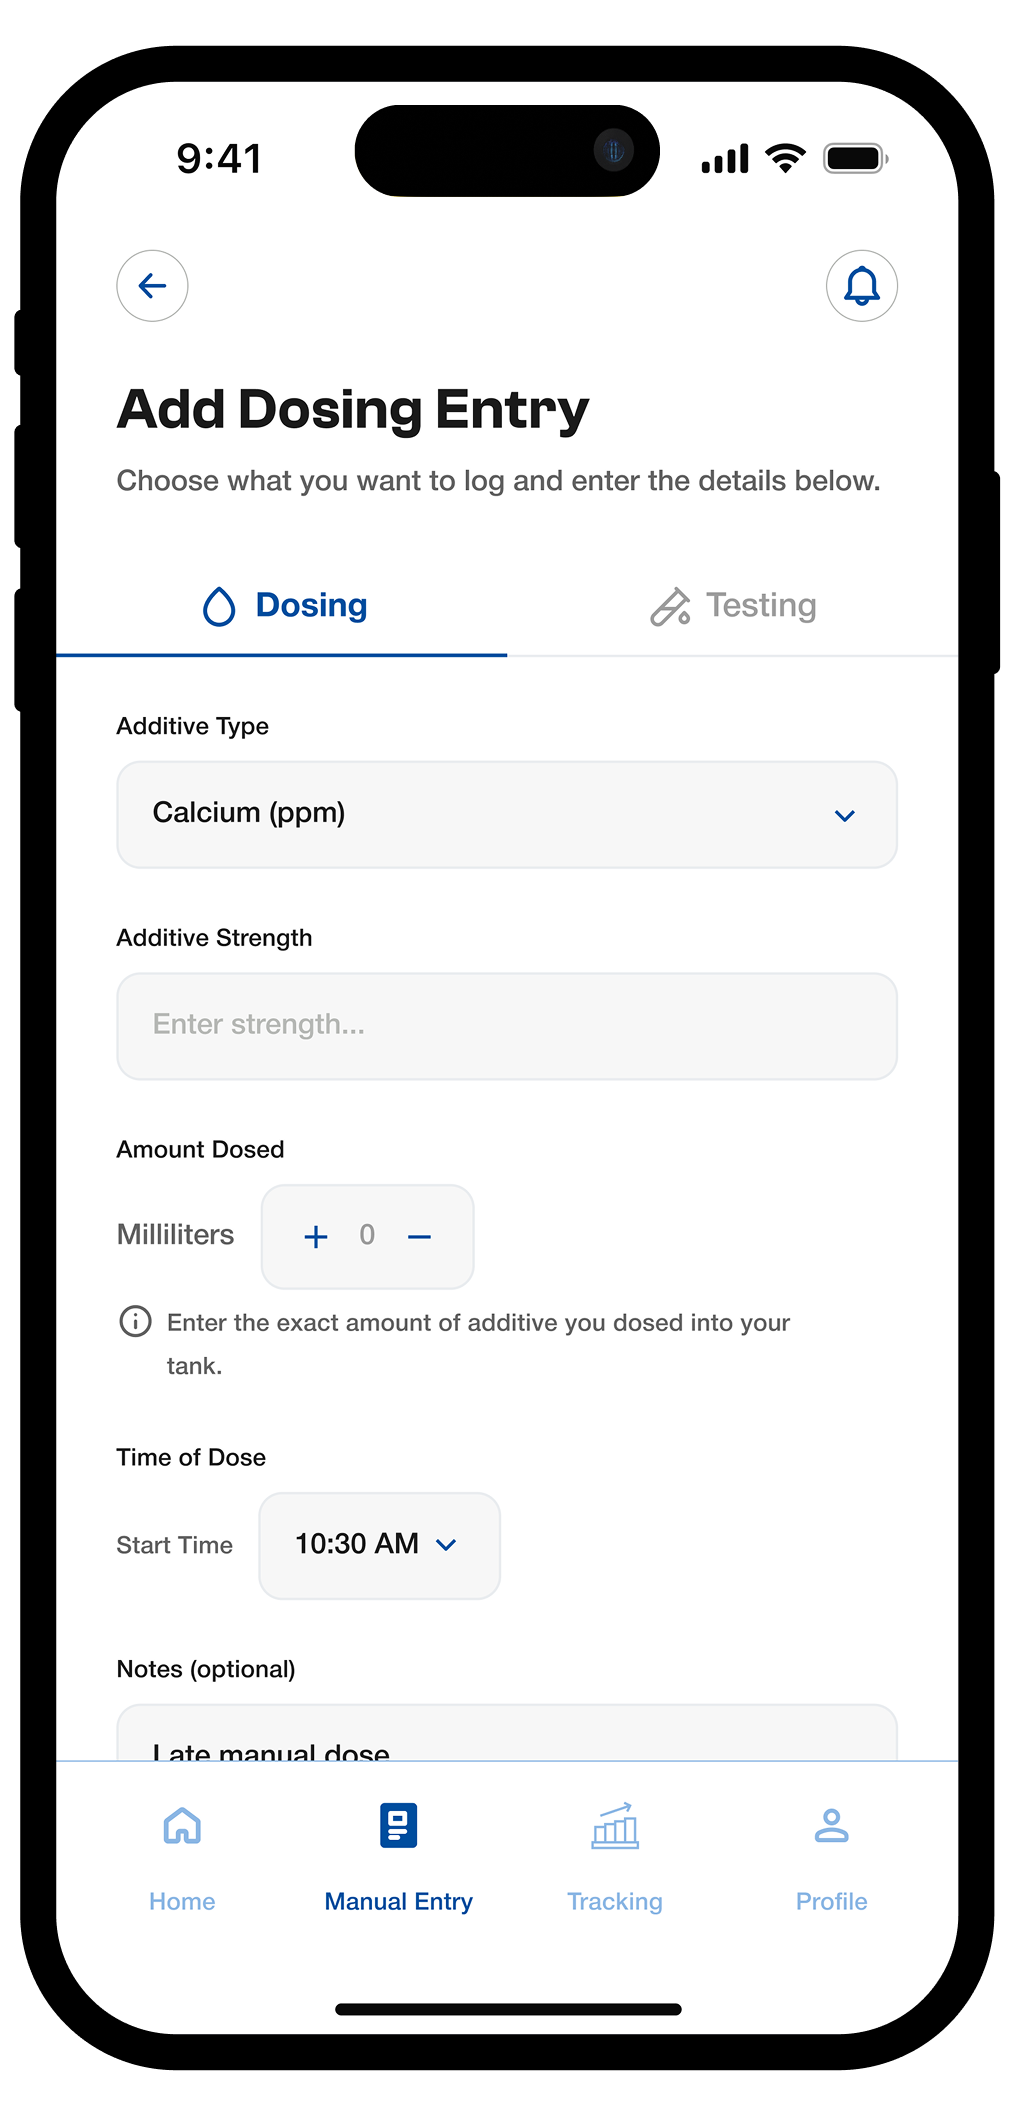The height and width of the screenshot is (2116, 1015).
Task: Tap the Profile label in bottom navigation
Action: pos(831,1901)
